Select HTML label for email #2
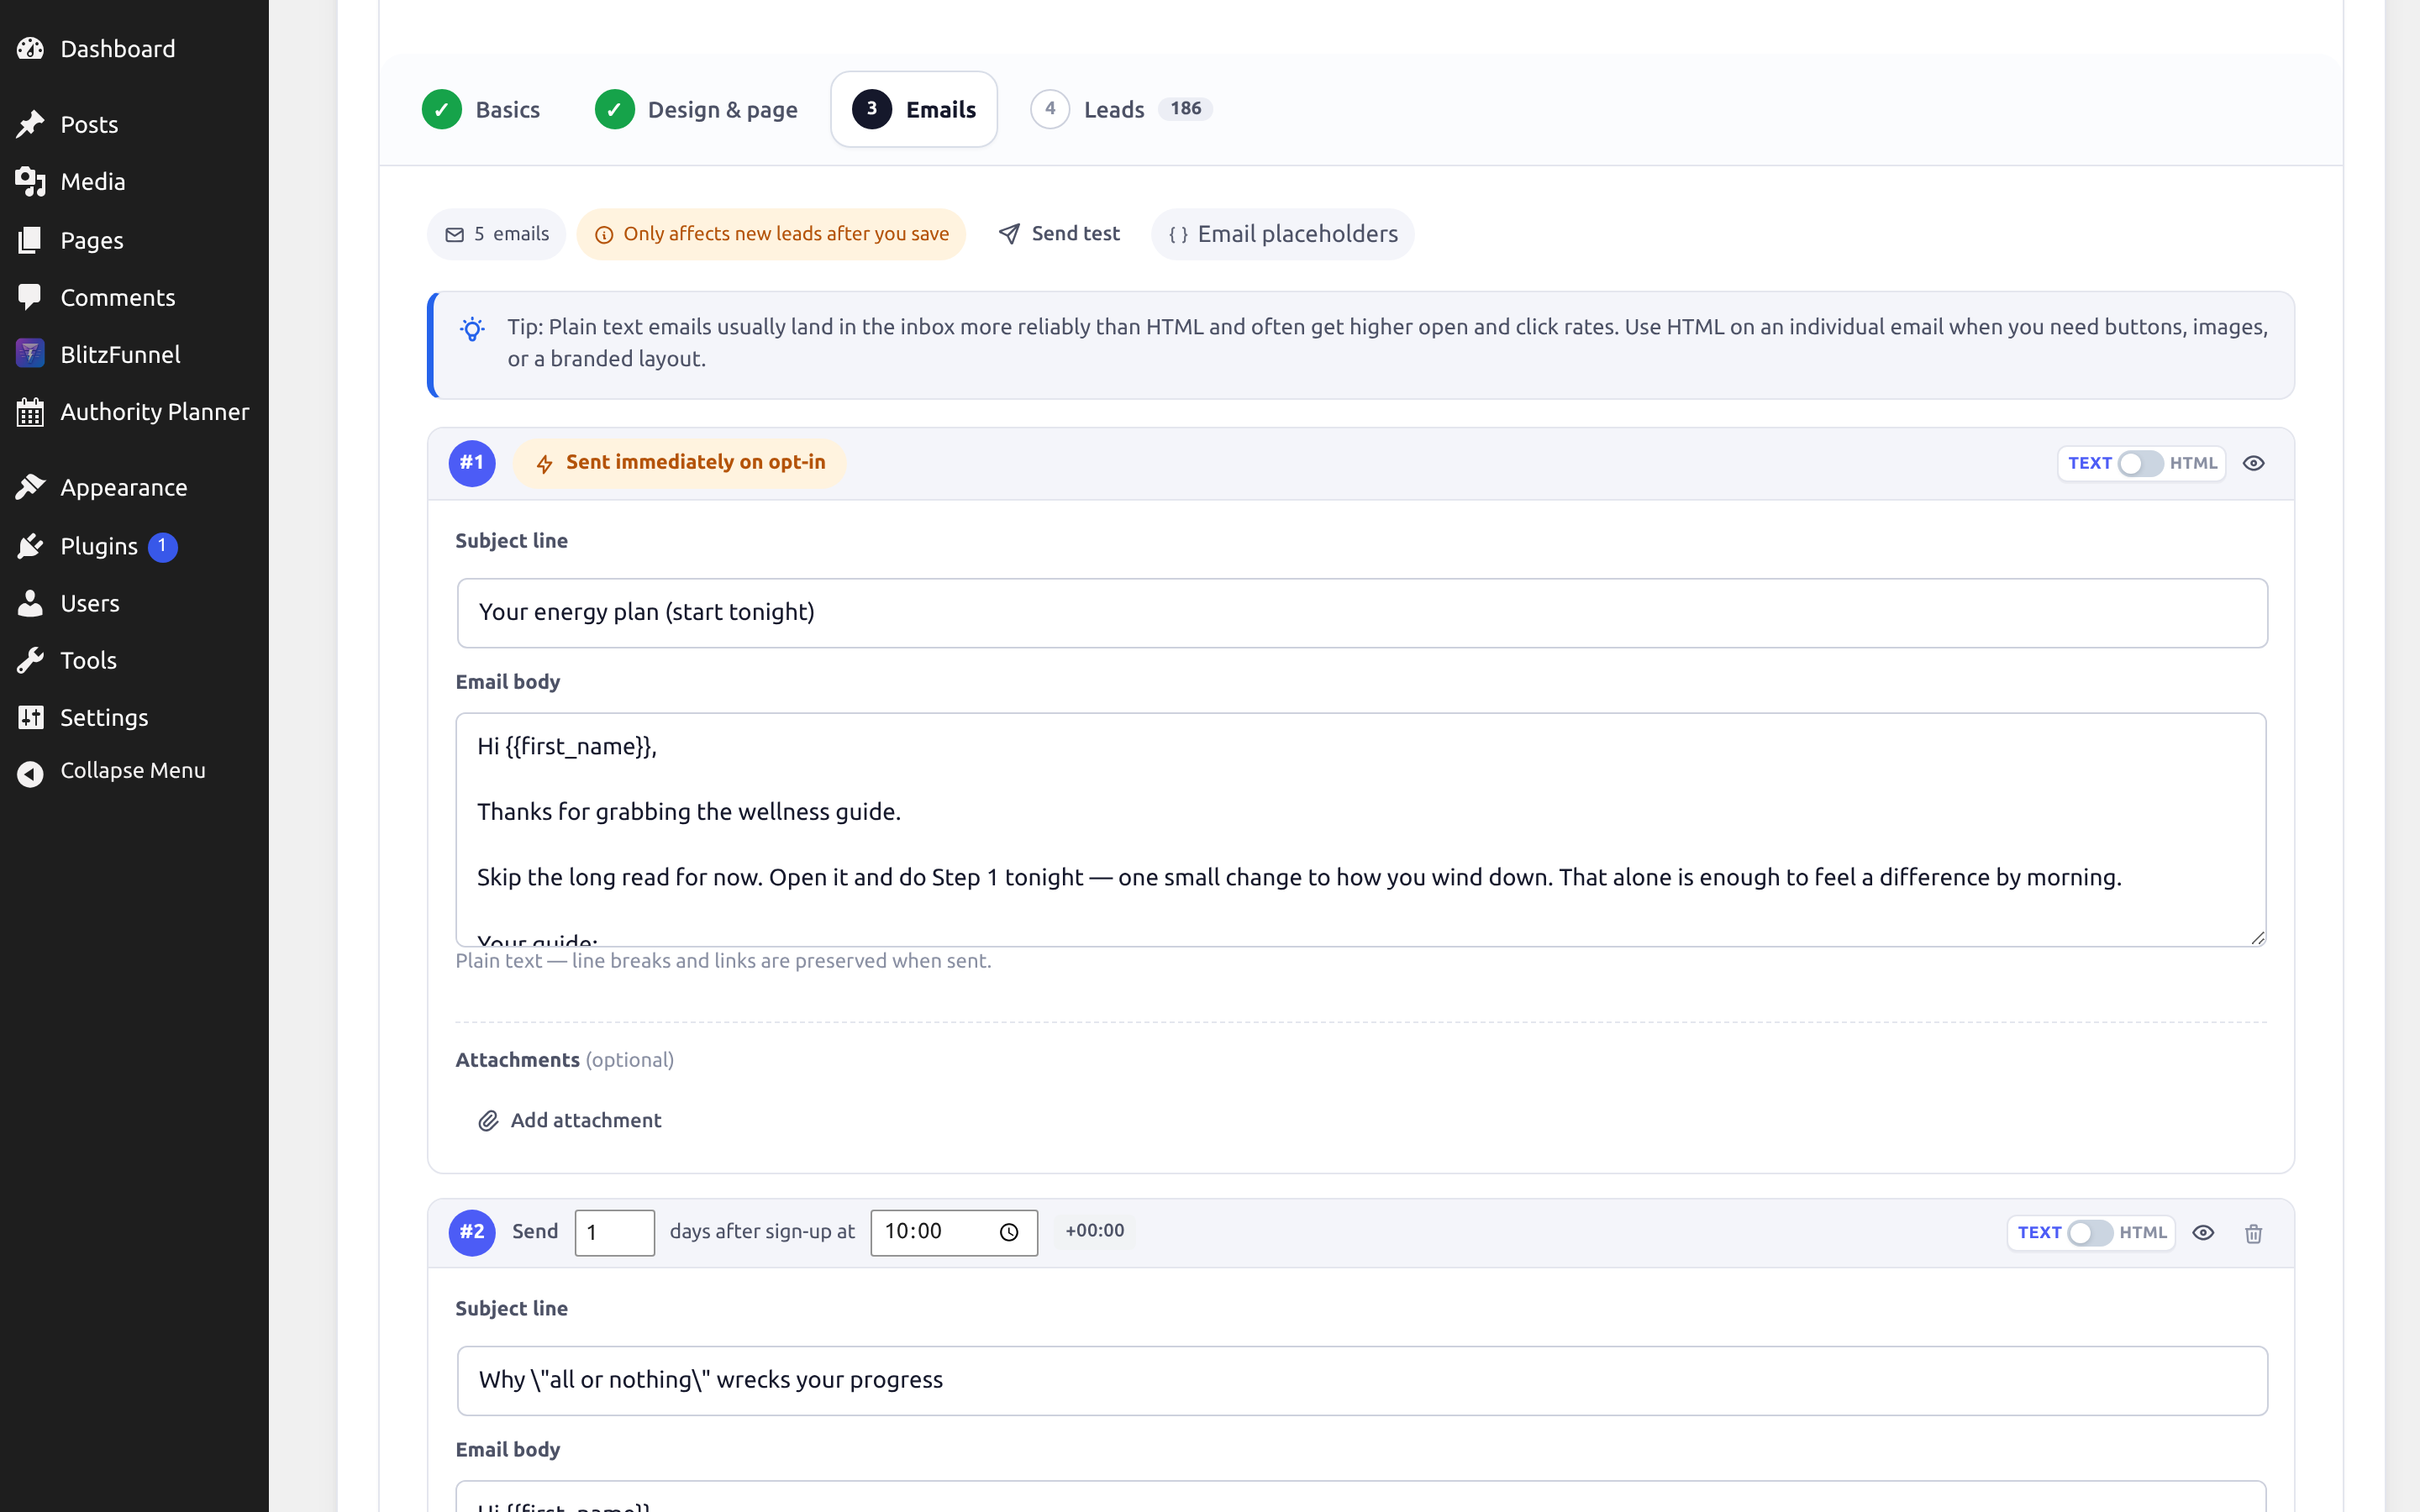Image resolution: width=2420 pixels, height=1512 pixels. 2143,1232
